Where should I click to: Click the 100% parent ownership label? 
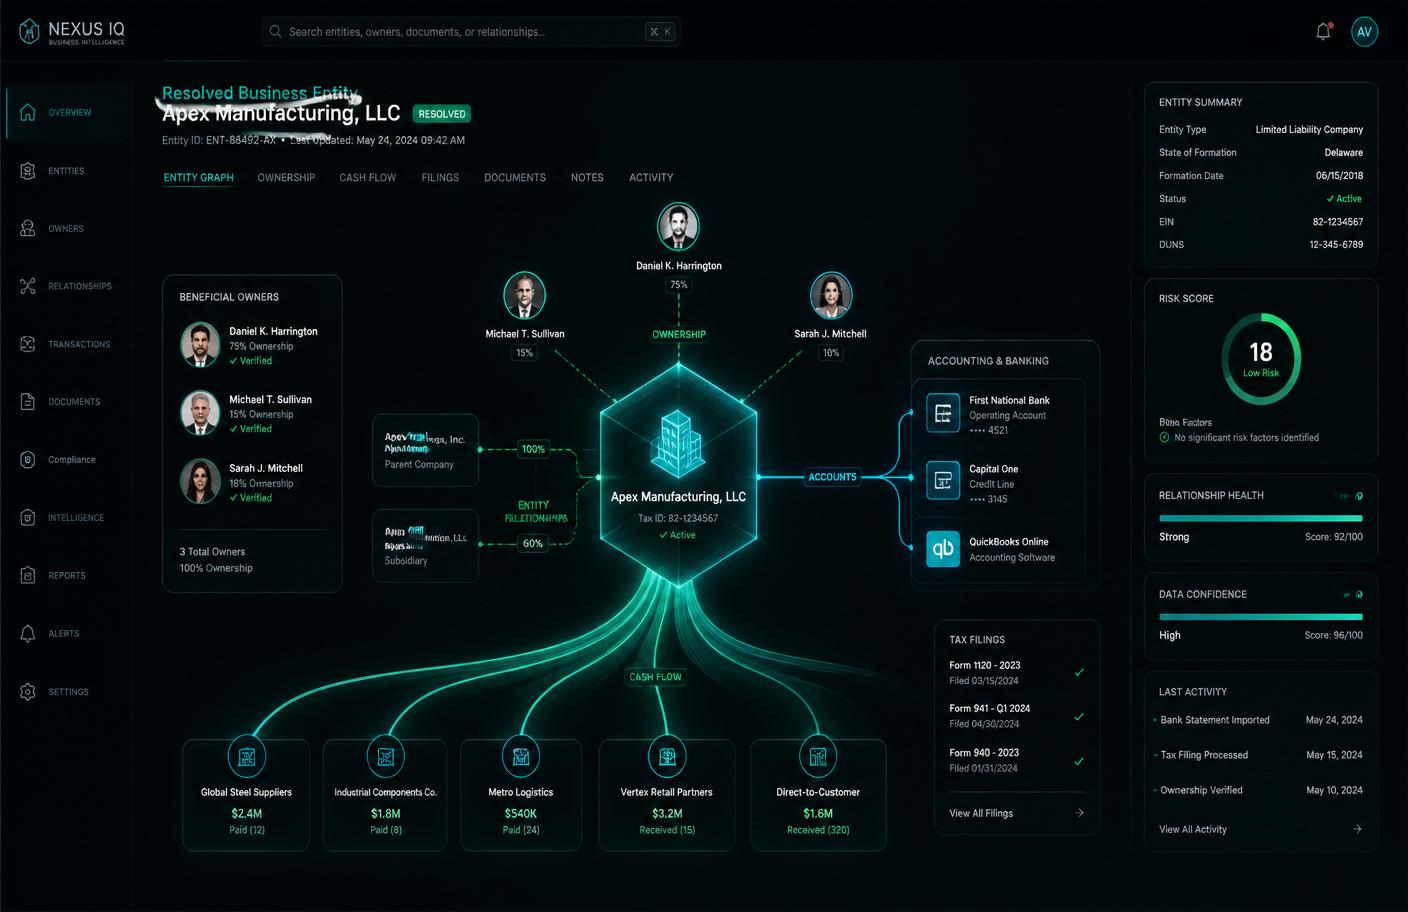pyautogui.click(x=533, y=449)
